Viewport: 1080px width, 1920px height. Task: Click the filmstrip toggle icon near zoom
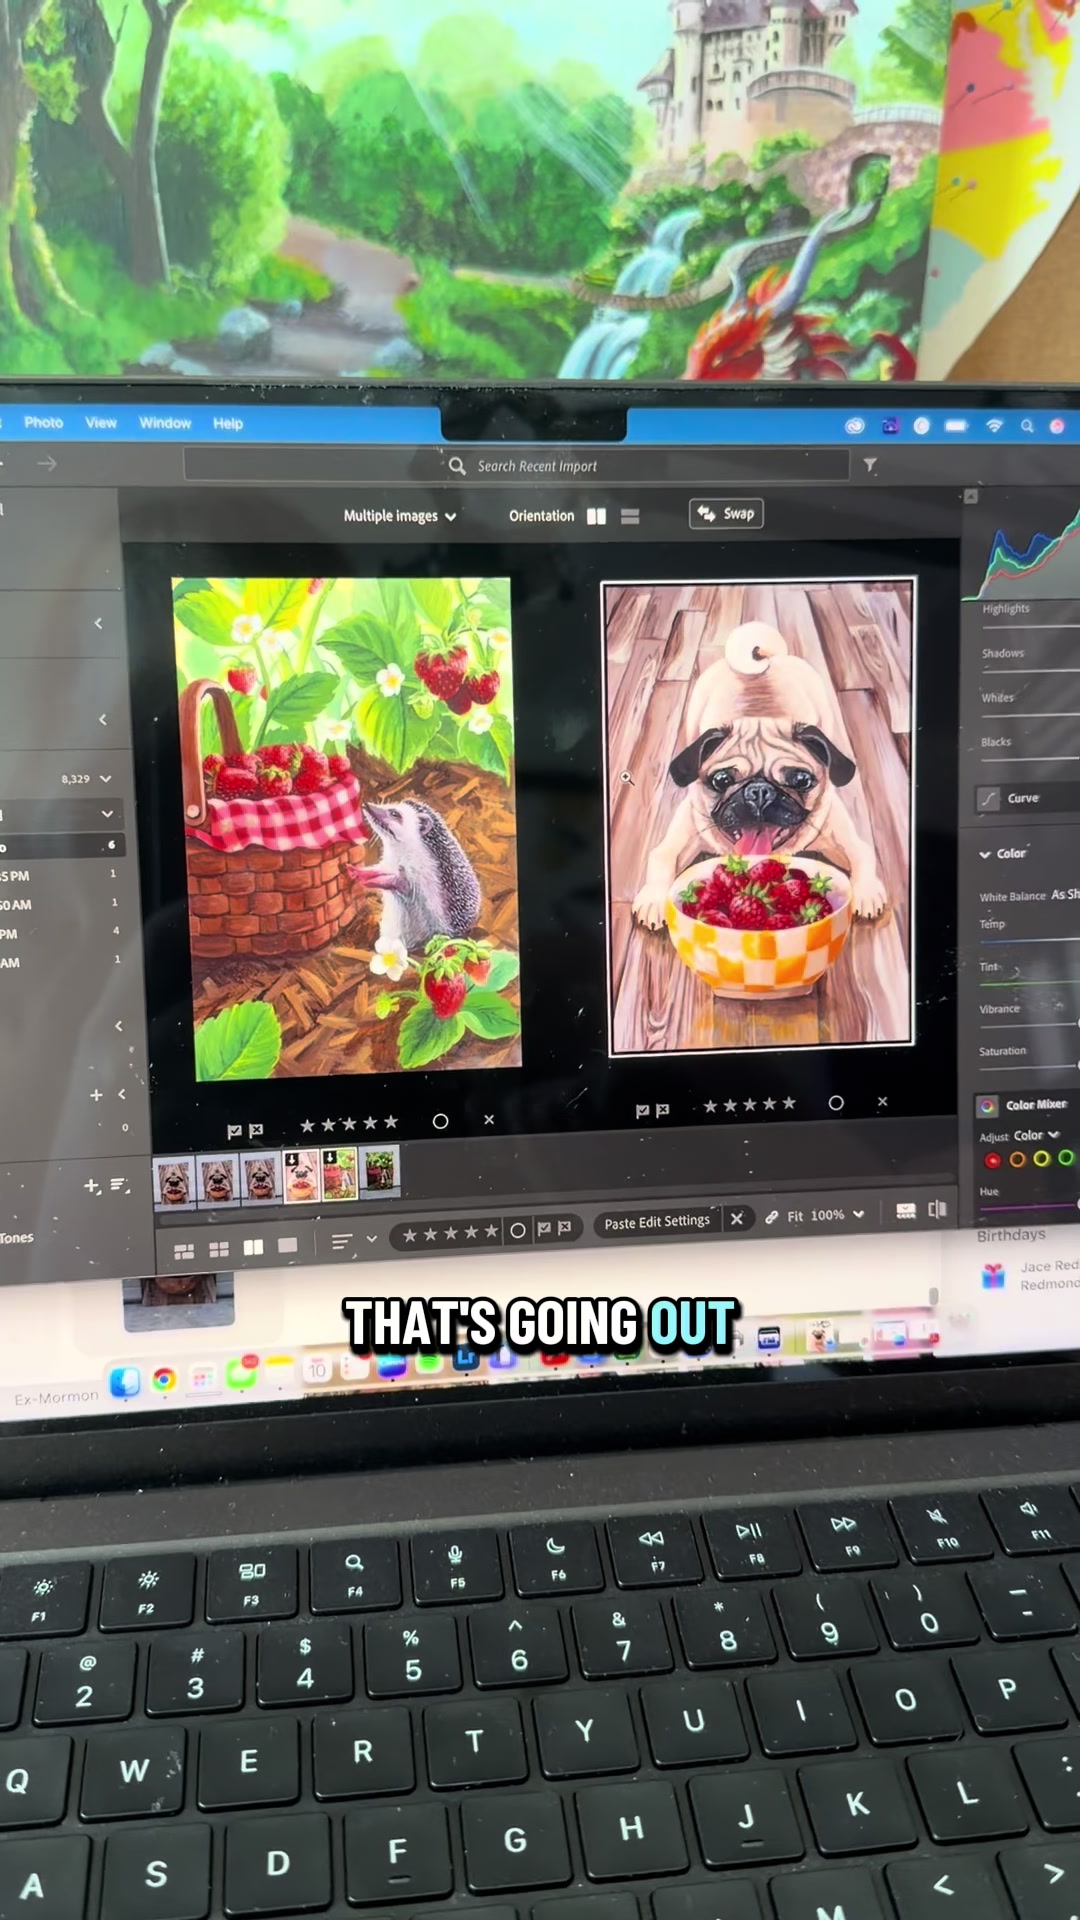(x=906, y=1211)
